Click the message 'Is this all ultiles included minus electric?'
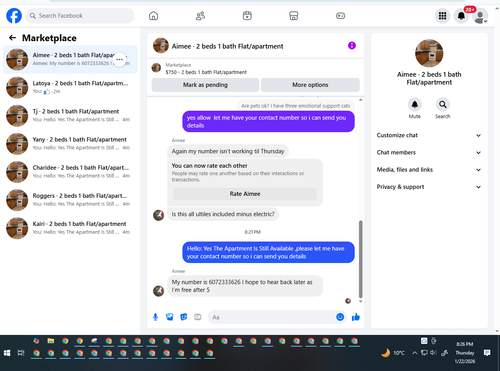Image resolution: width=500 pixels, height=371 pixels. click(223, 214)
